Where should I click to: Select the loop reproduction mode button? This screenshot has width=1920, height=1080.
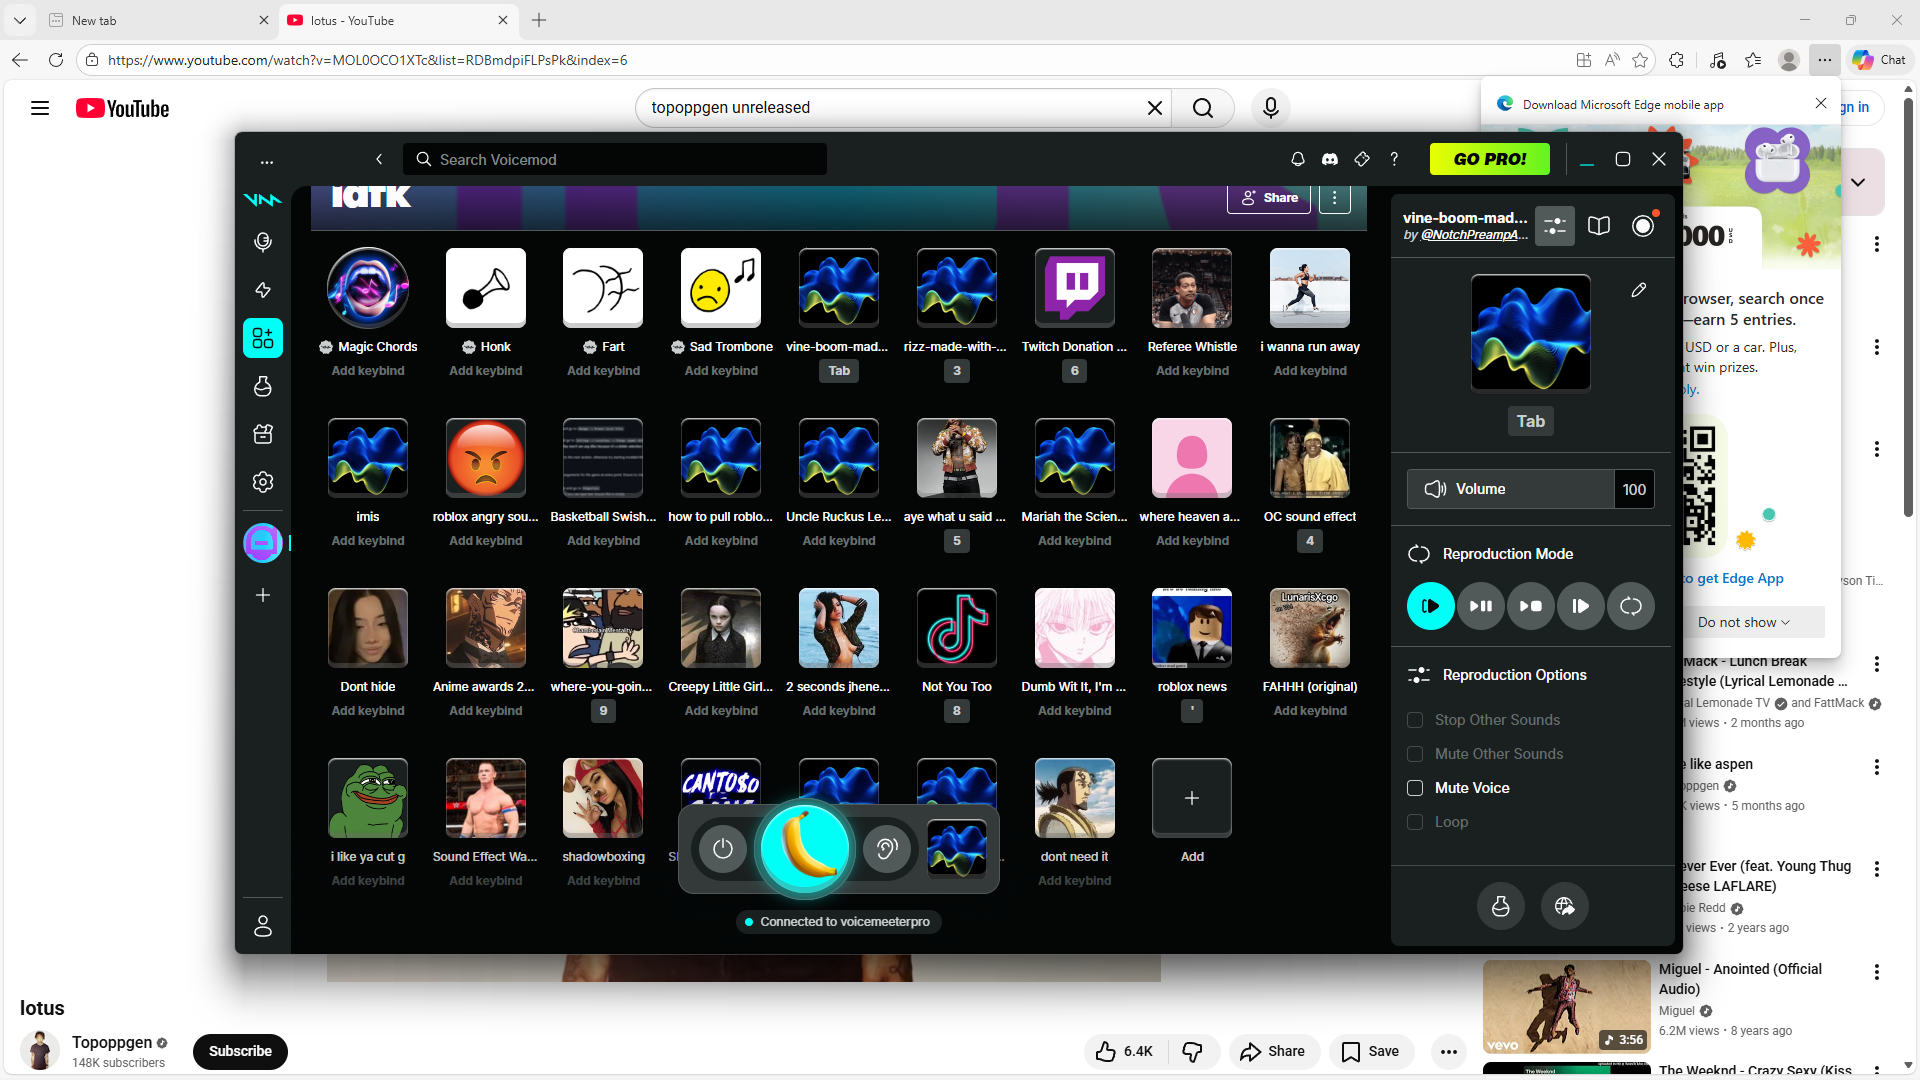[x=1631, y=606]
